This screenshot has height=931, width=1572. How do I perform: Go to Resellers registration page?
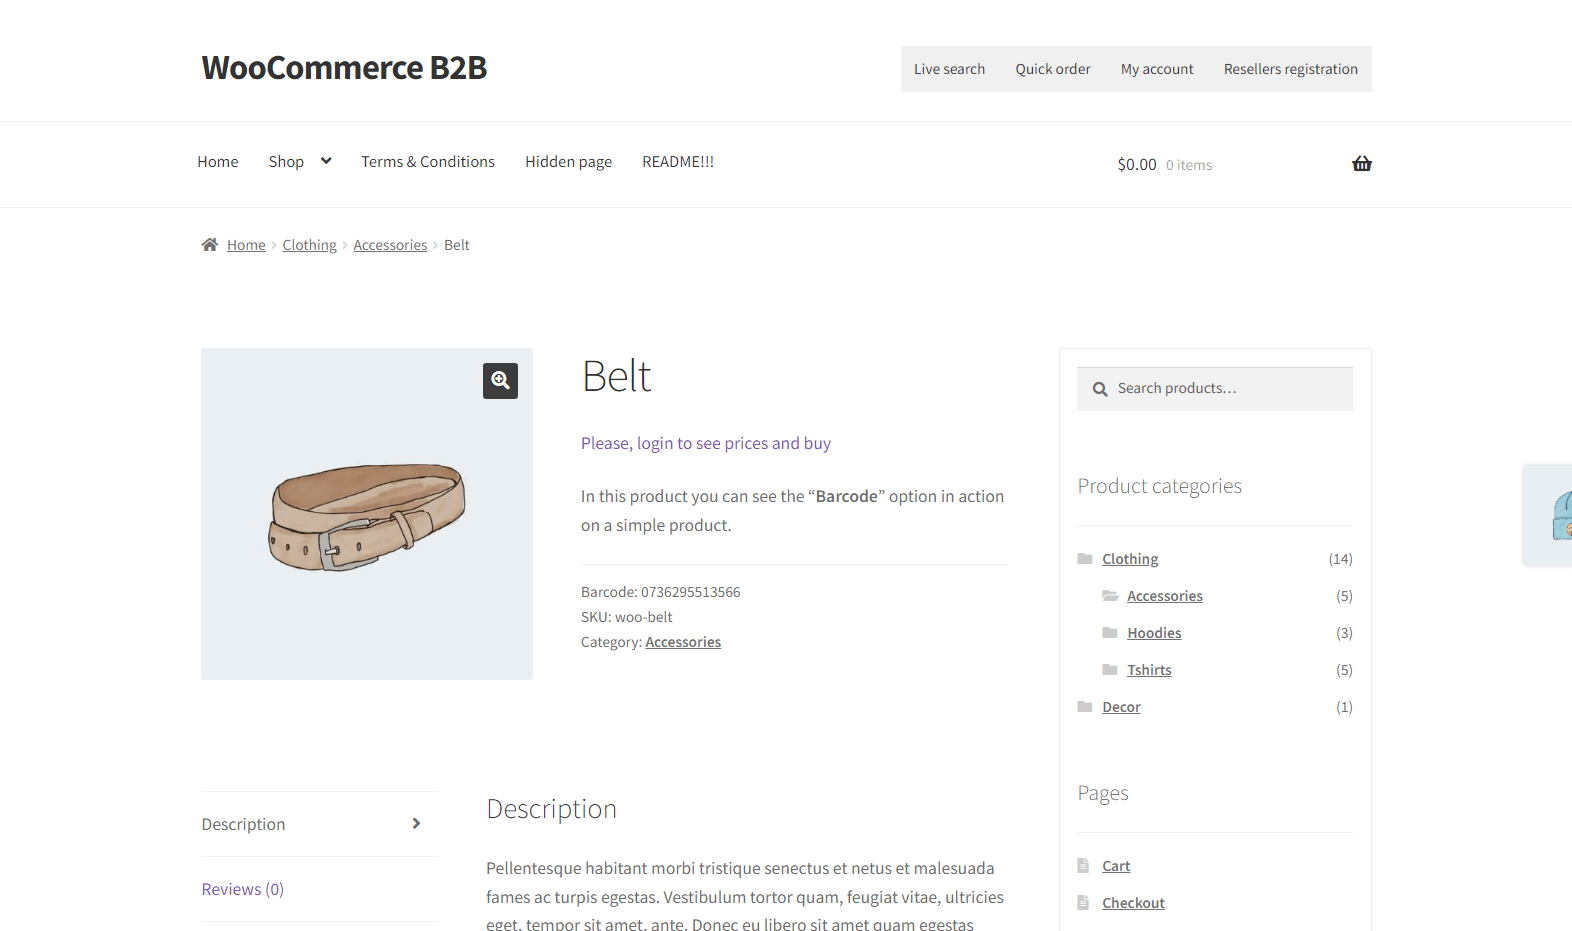click(x=1290, y=69)
